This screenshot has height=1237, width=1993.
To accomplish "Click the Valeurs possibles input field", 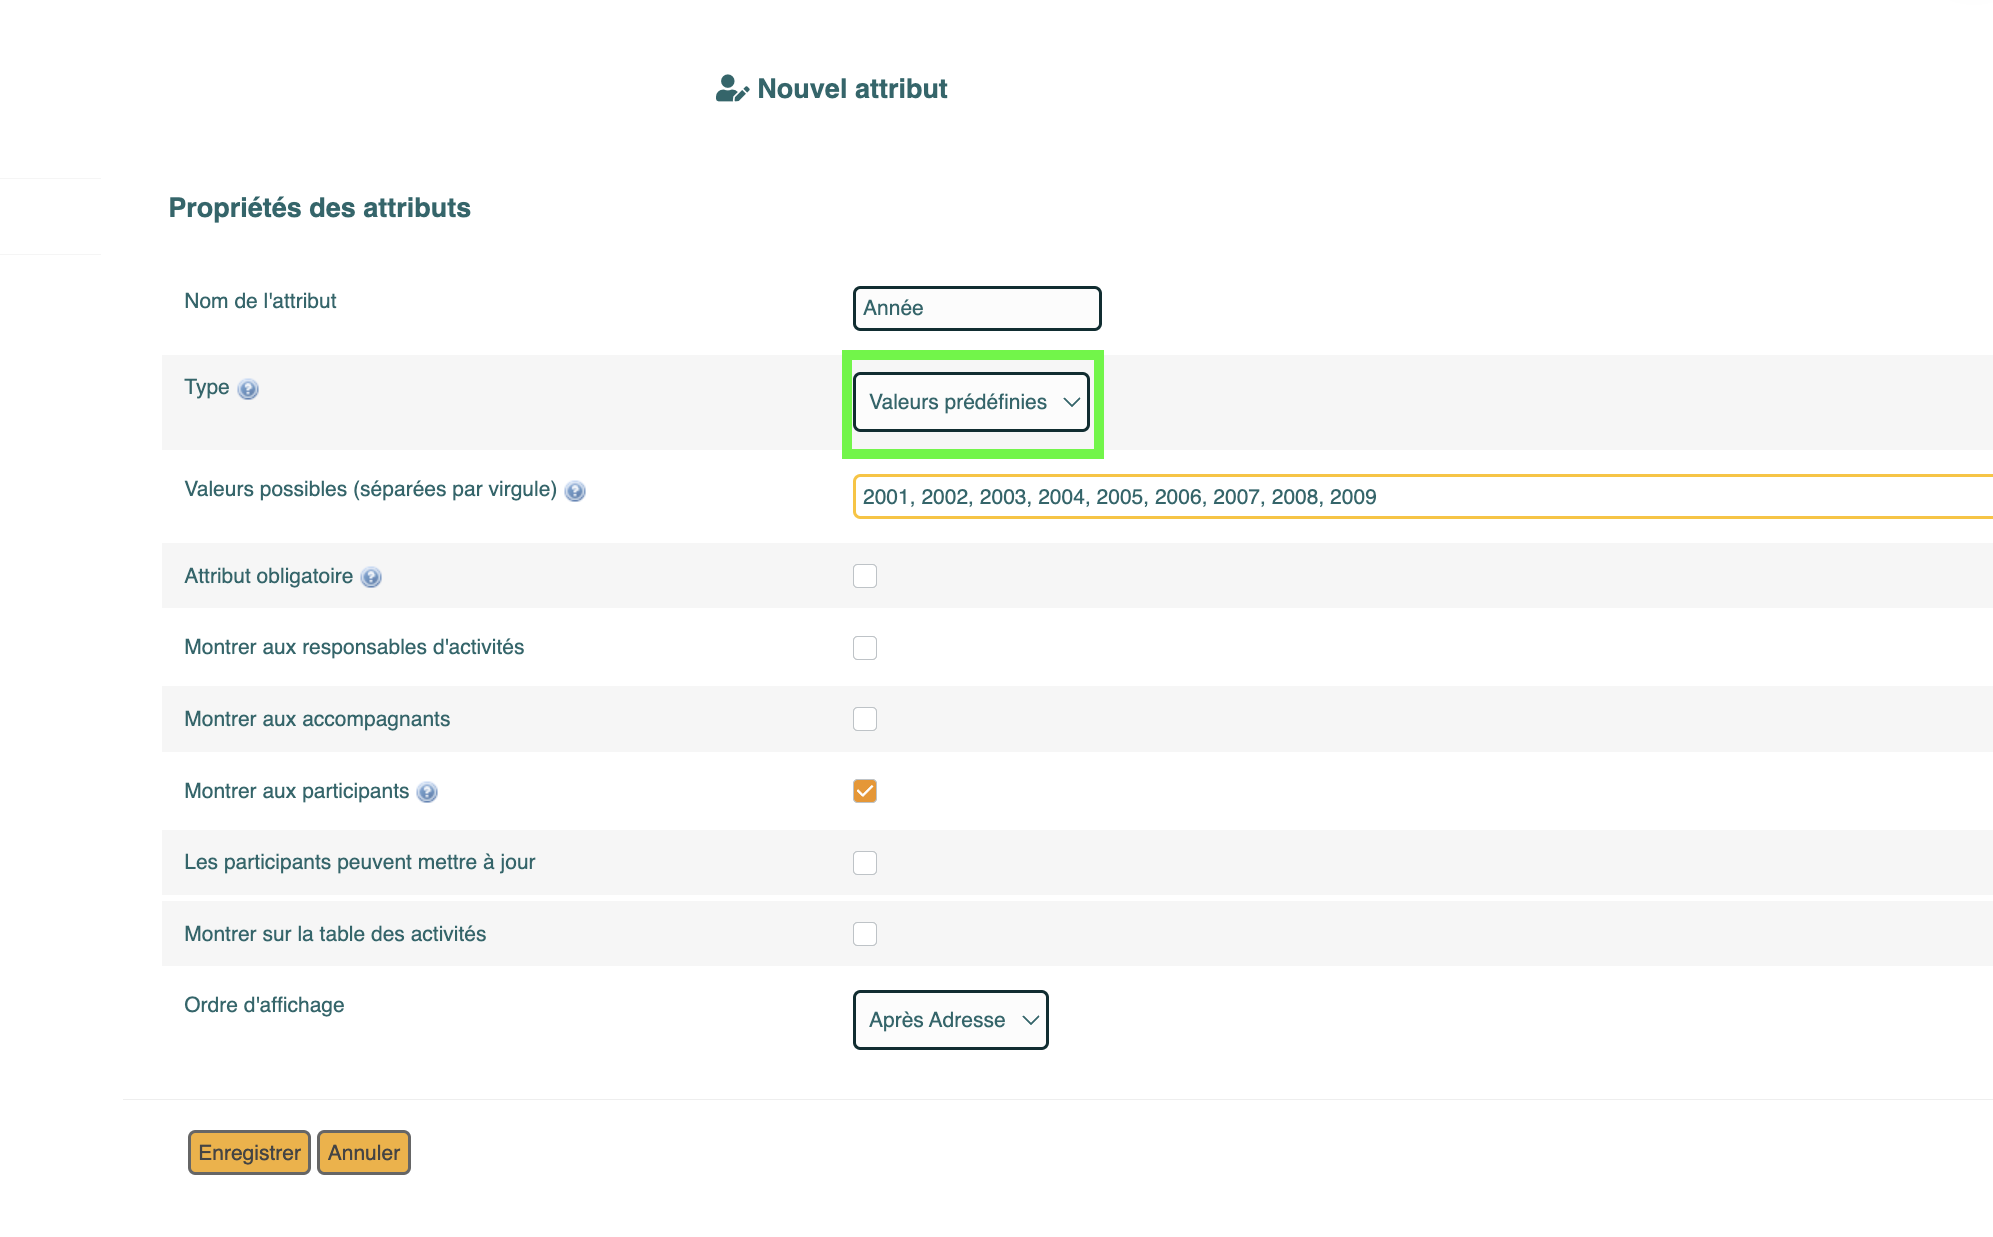I will (1423, 497).
